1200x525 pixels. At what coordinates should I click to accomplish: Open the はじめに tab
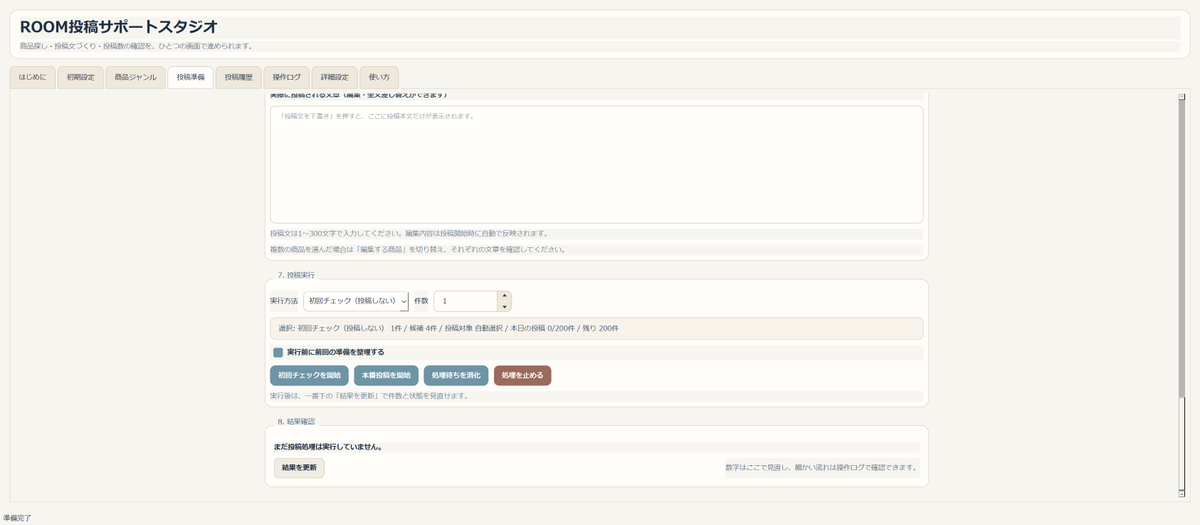[33, 77]
